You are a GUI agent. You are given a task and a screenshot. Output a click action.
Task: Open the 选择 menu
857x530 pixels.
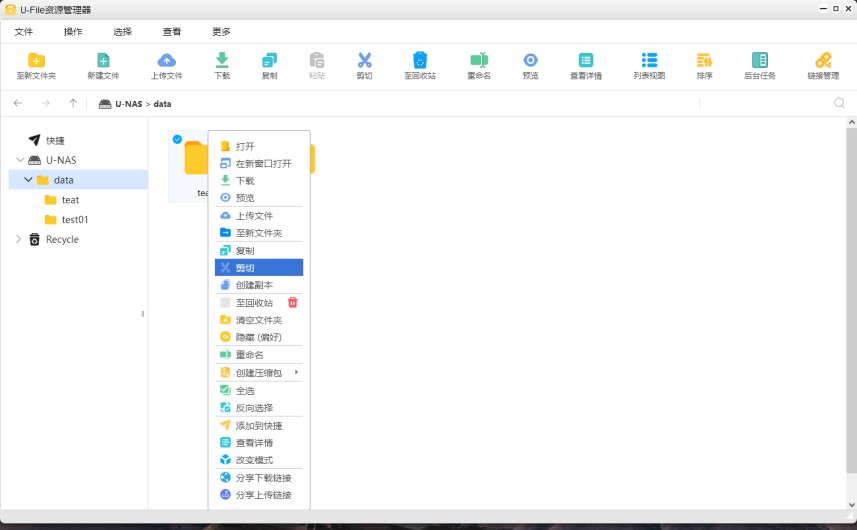122,32
